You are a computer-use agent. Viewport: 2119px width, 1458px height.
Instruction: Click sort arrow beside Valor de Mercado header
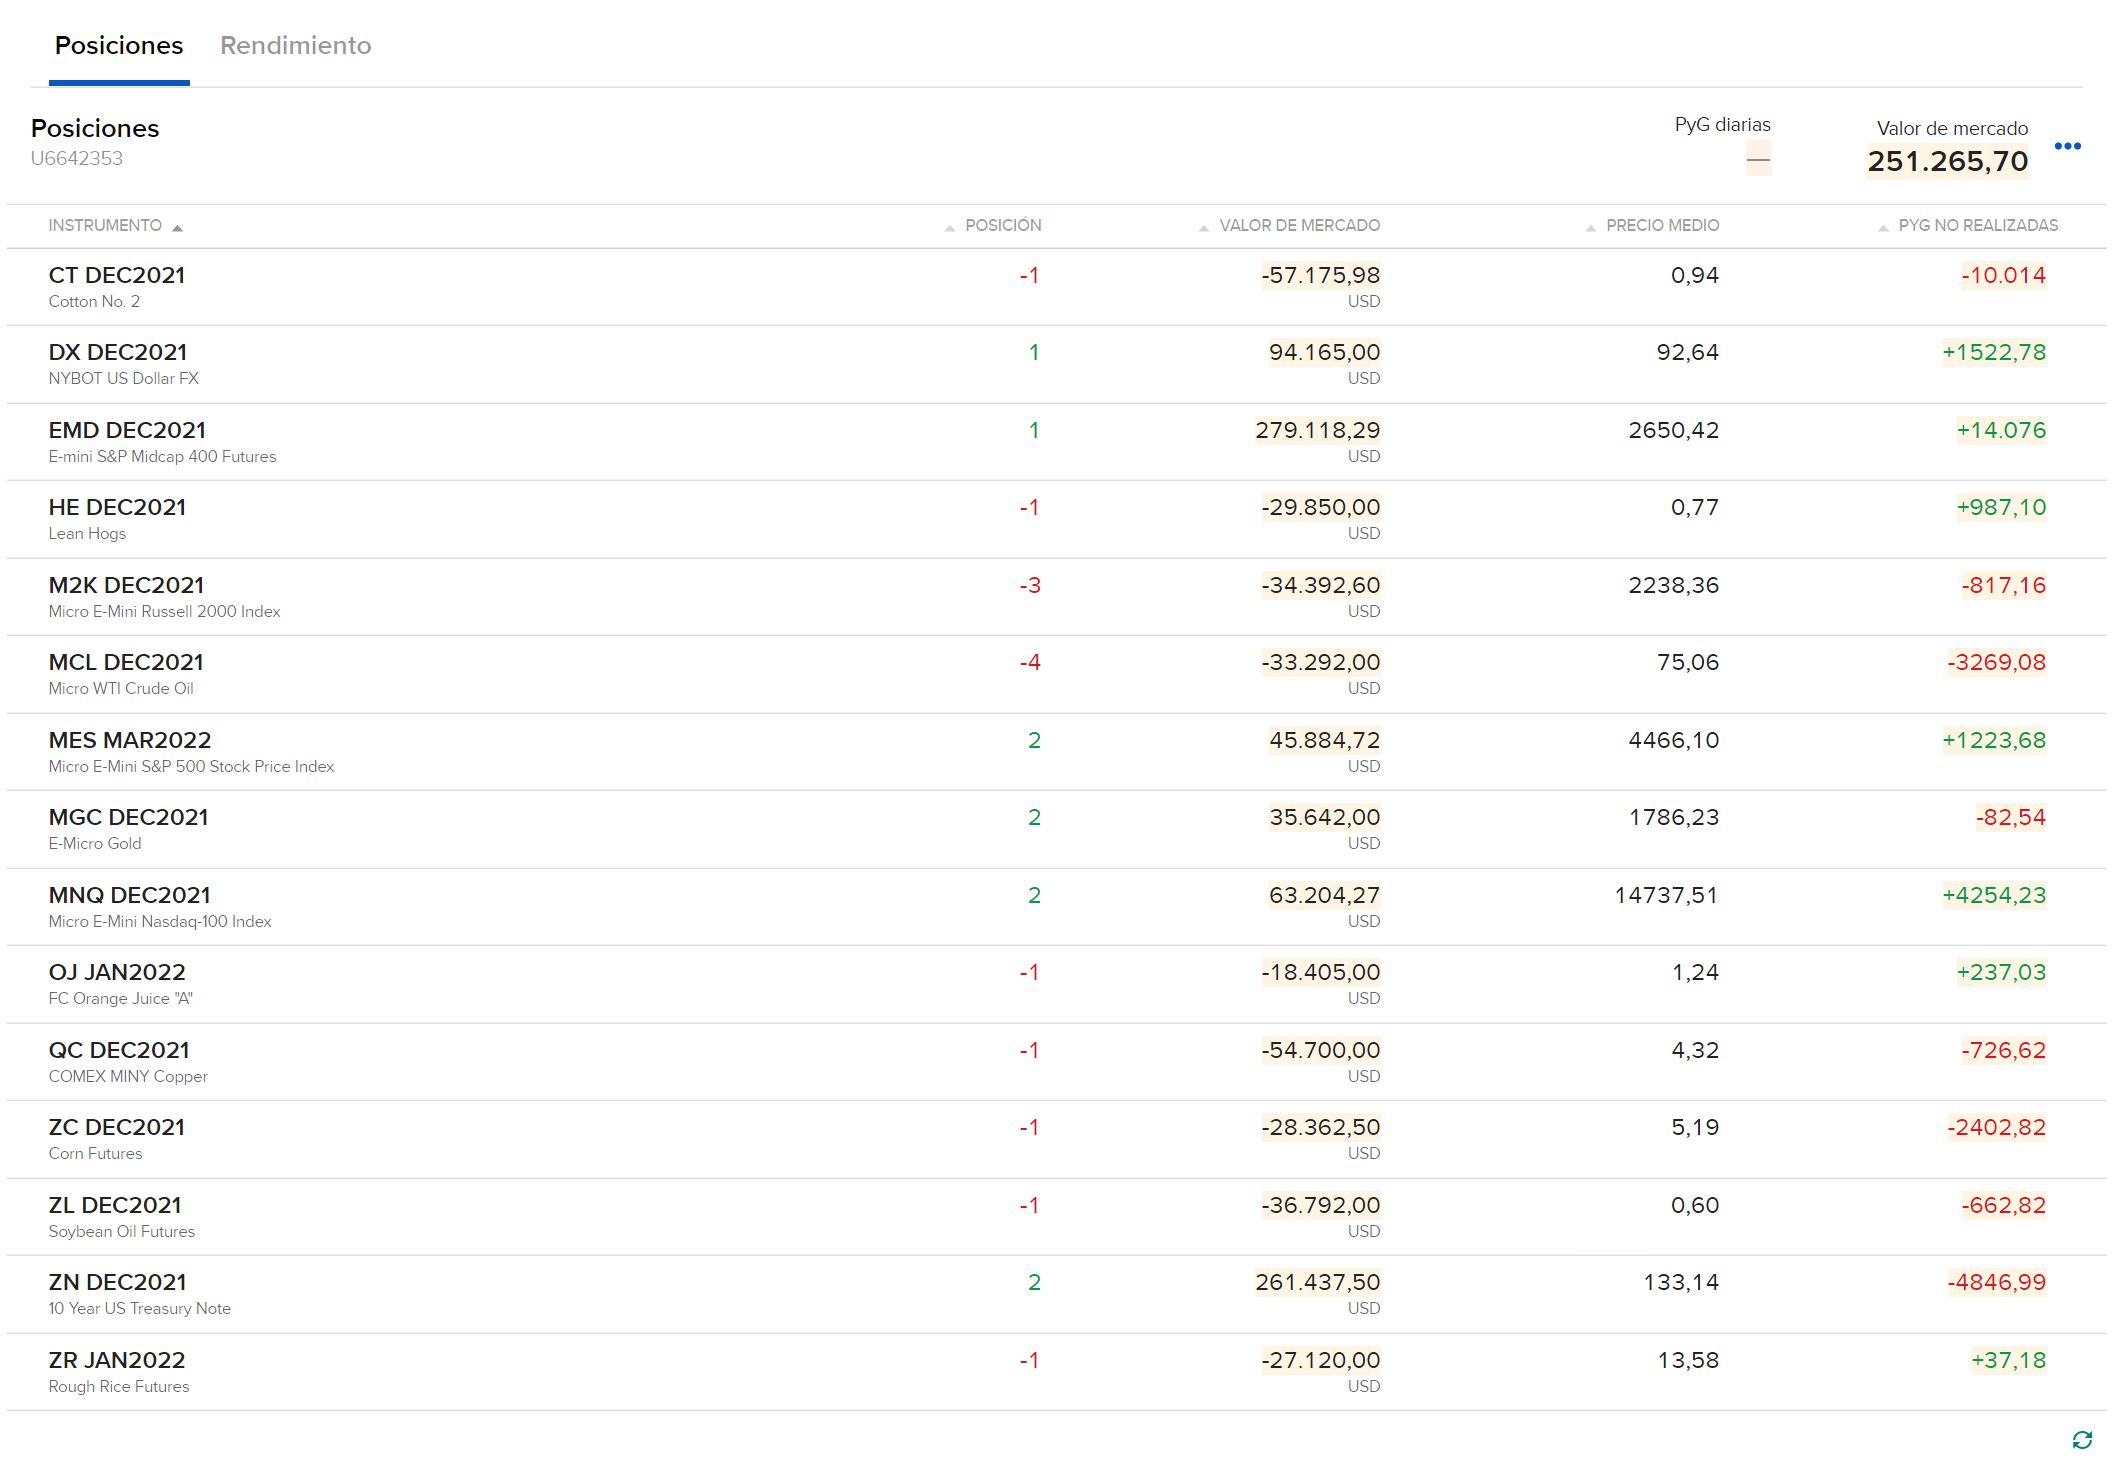tap(1204, 228)
